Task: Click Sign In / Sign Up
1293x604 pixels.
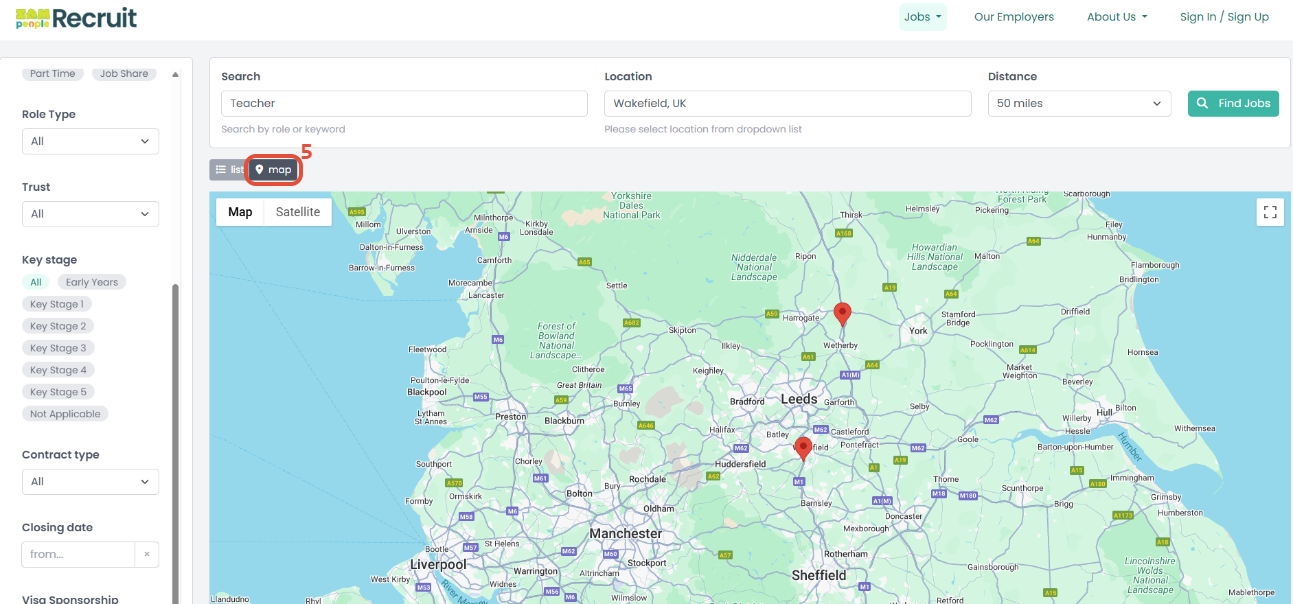Action: click(x=1224, y=17)
